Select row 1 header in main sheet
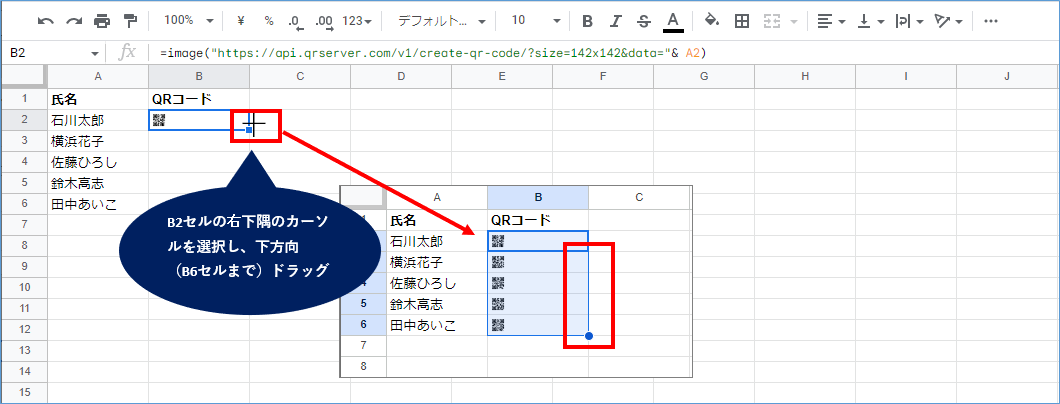1060x404 pixels. point(24,99)
